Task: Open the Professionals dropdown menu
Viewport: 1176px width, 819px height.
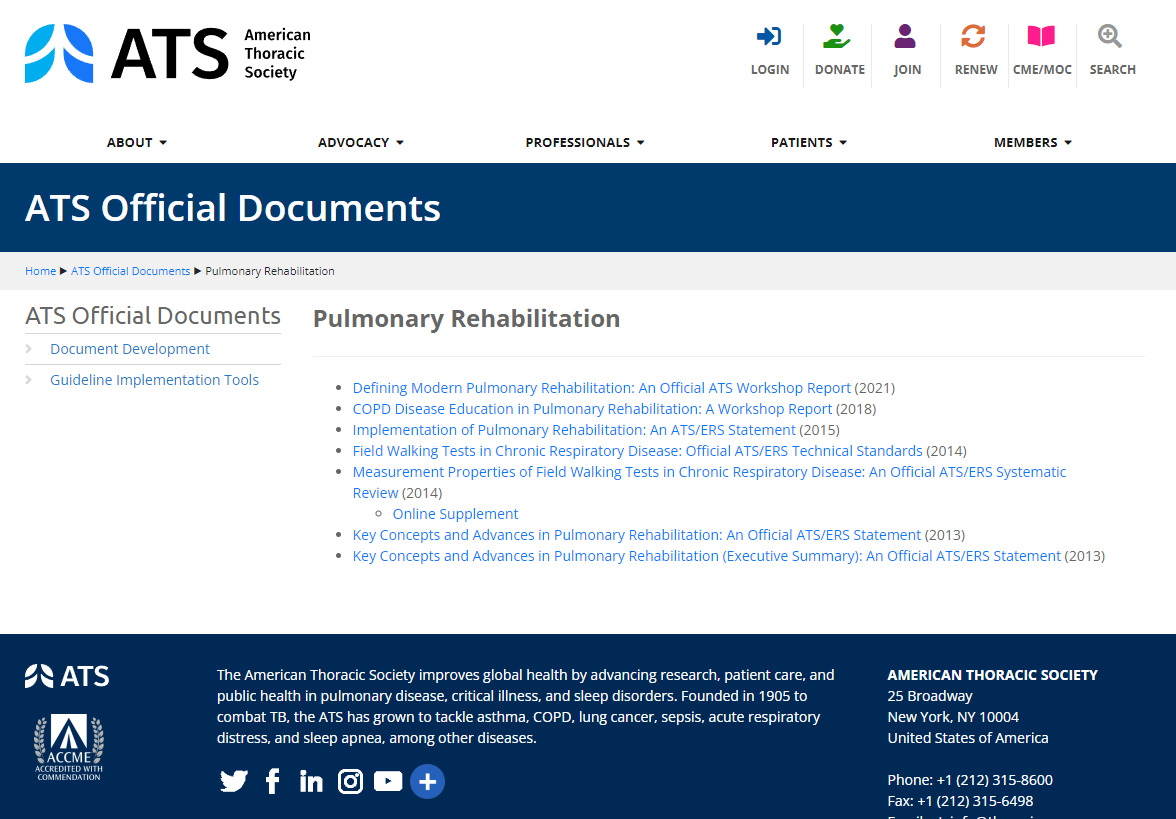Action: (x=585, y=143)
